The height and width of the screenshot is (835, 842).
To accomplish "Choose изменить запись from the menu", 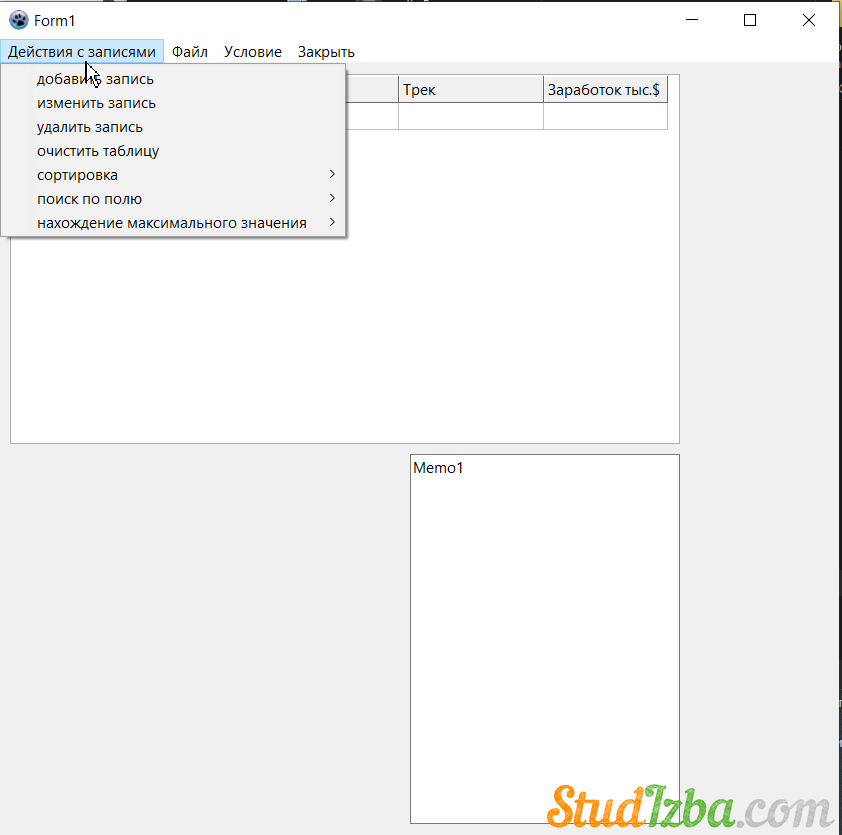I will pos(173,103).
